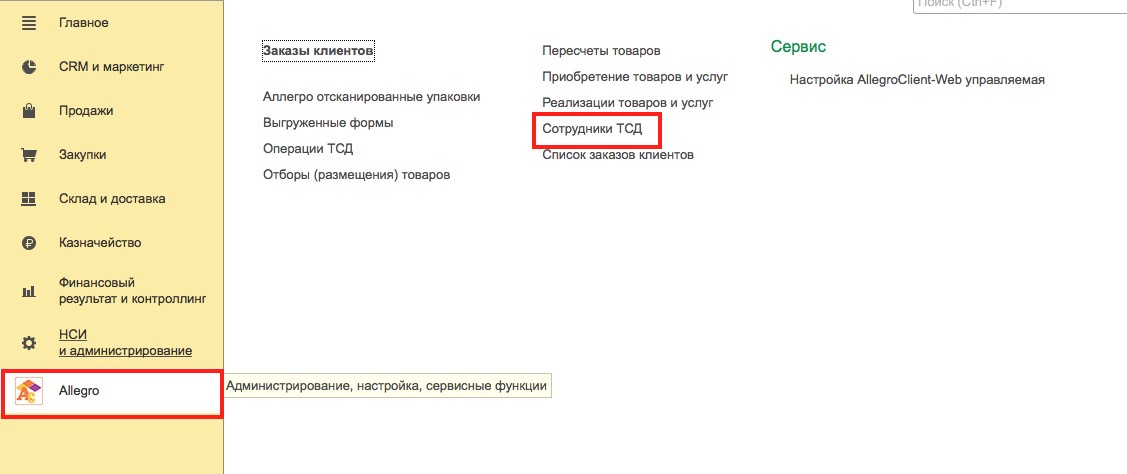Click into the search field

coord(1019,6)
